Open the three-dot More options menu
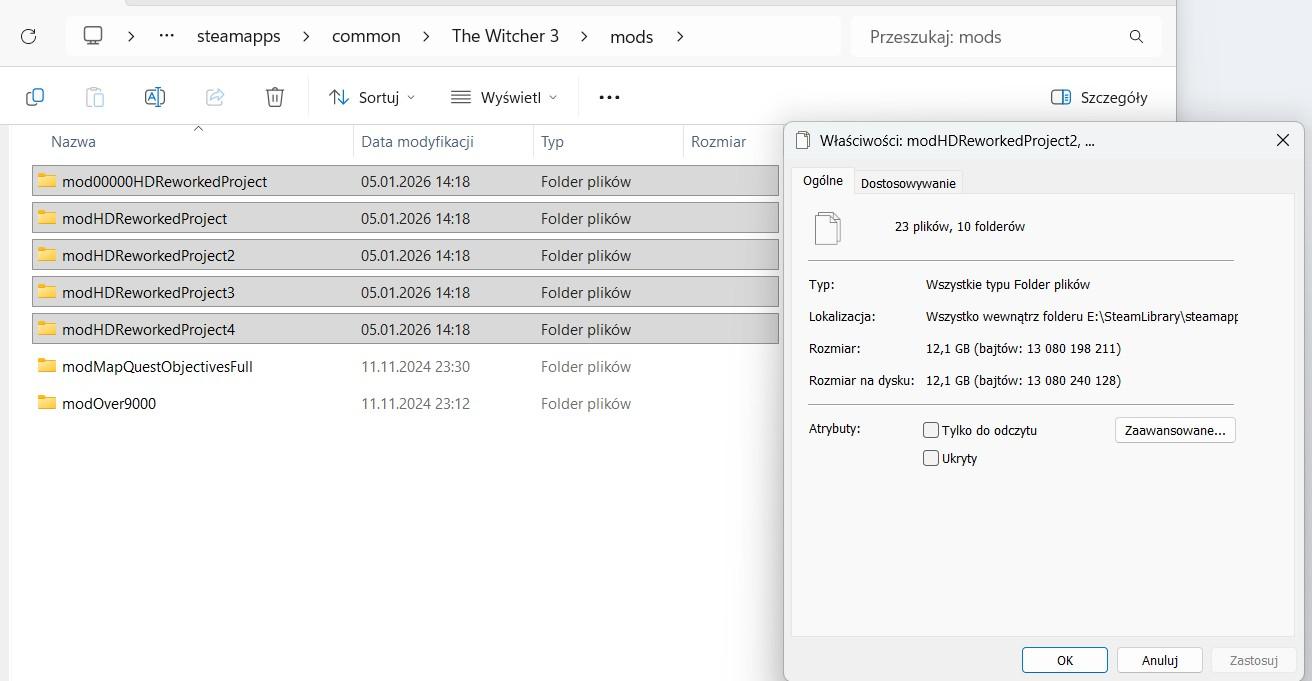 pos(609,97)
